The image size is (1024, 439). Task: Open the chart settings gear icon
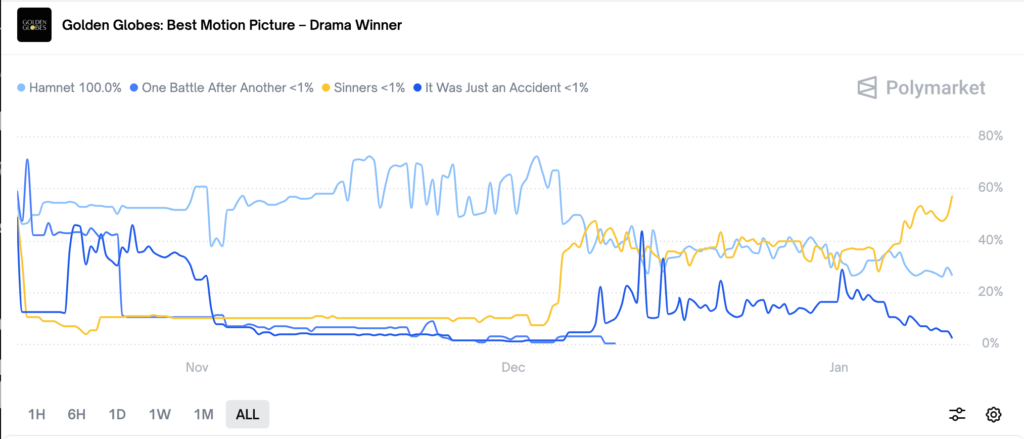click(993, 414)
